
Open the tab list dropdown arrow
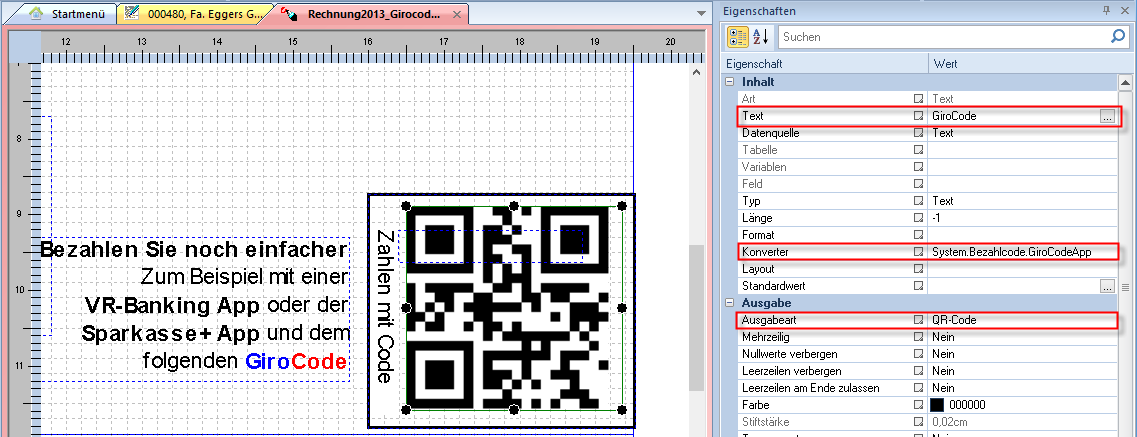click(x=700, y=13)
